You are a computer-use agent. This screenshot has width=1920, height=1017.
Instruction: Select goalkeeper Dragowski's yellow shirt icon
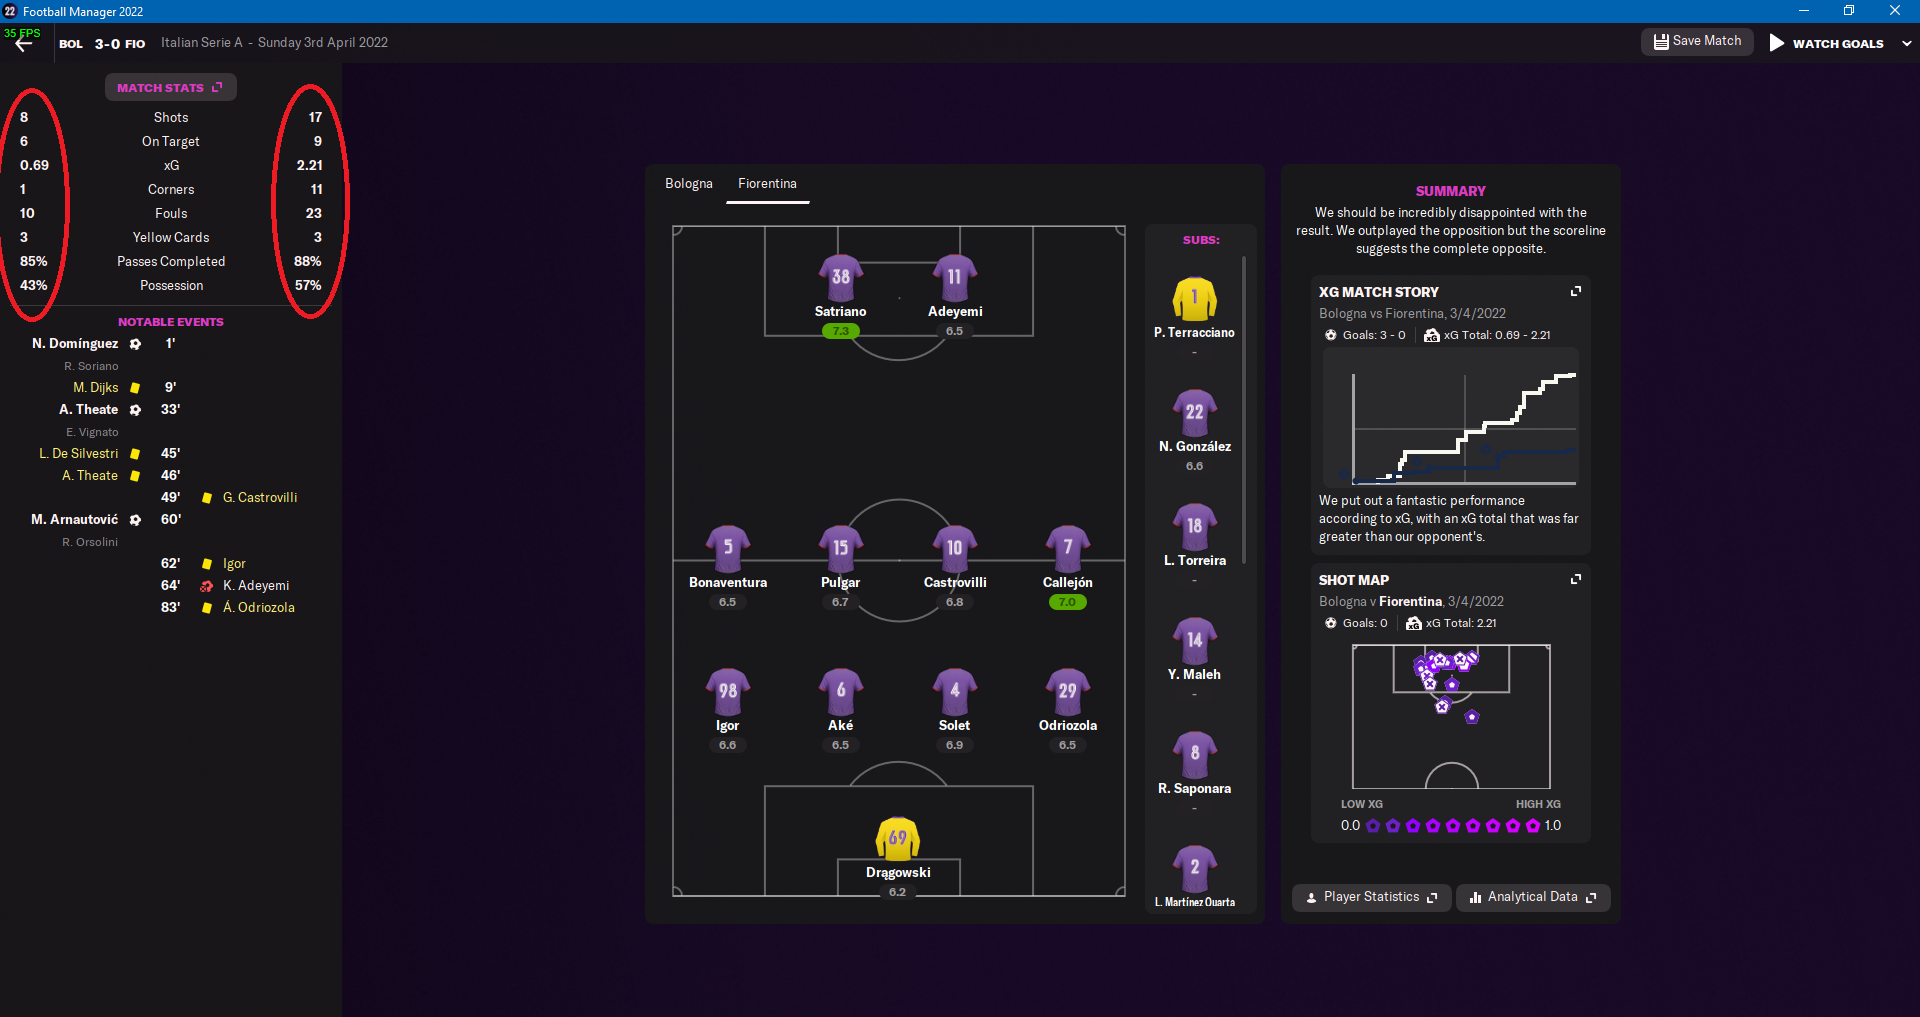pyautogui.click(x=898, y=838)
